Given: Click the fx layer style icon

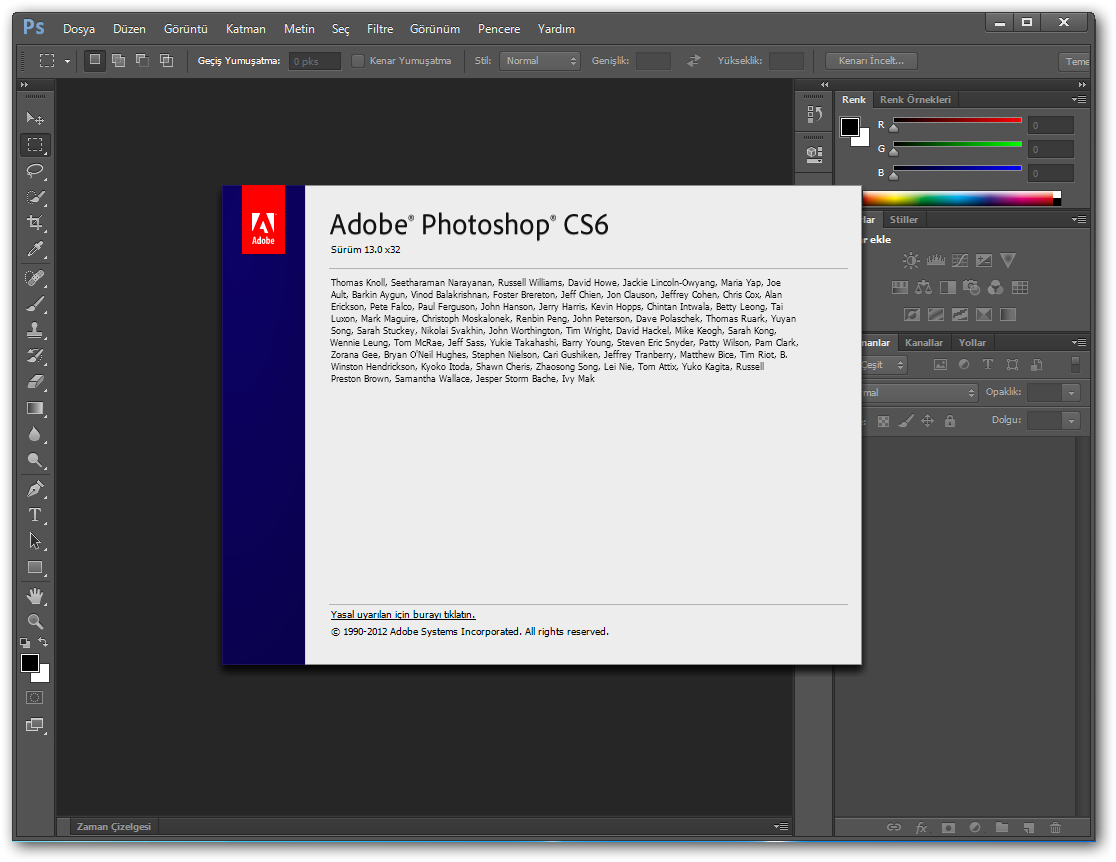Looking at the screenshot, I should click(921, 827).
